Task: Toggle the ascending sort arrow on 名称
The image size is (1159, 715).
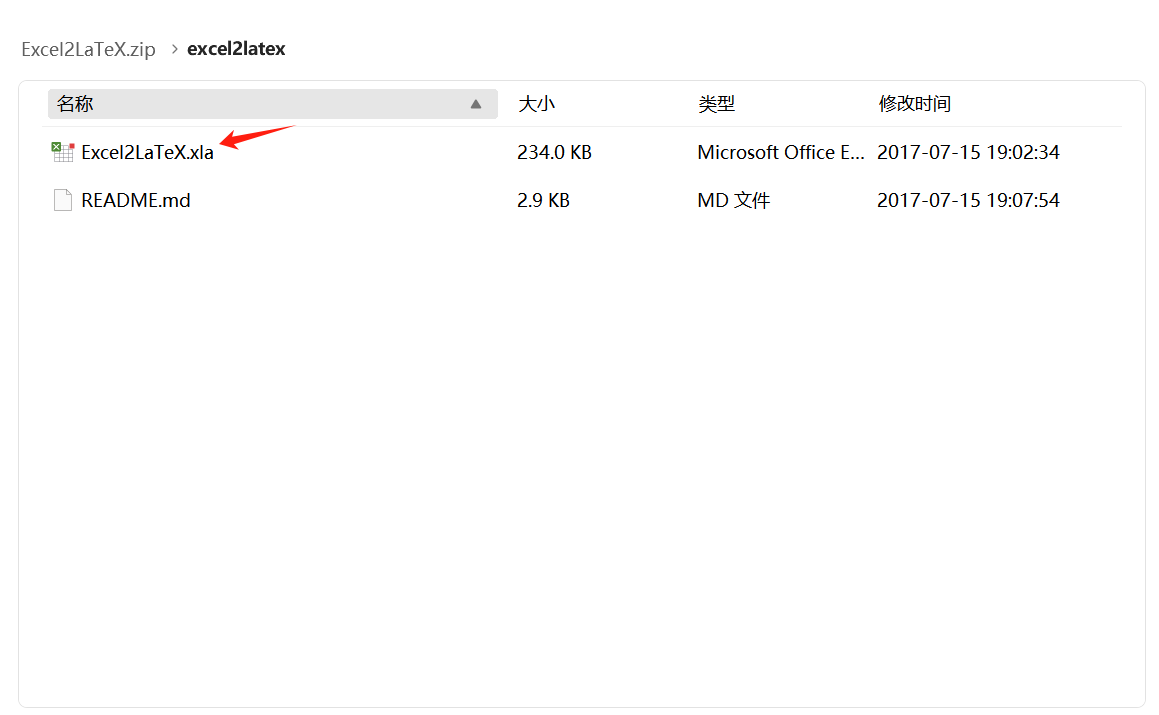Action: pos(476,103)
